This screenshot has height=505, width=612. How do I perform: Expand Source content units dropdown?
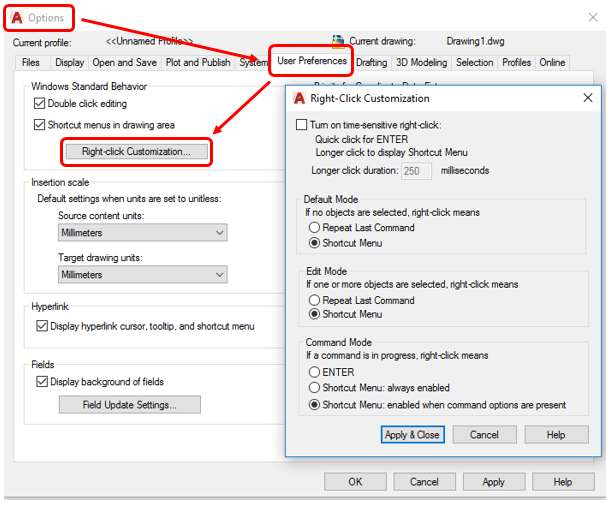143,233
